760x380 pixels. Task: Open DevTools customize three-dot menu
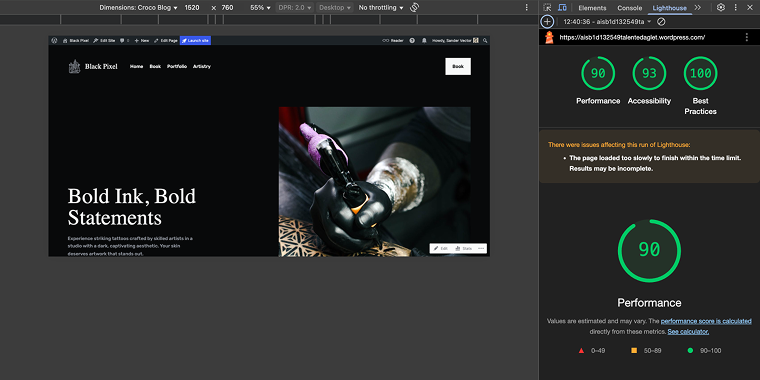click(x=735, y=8)
